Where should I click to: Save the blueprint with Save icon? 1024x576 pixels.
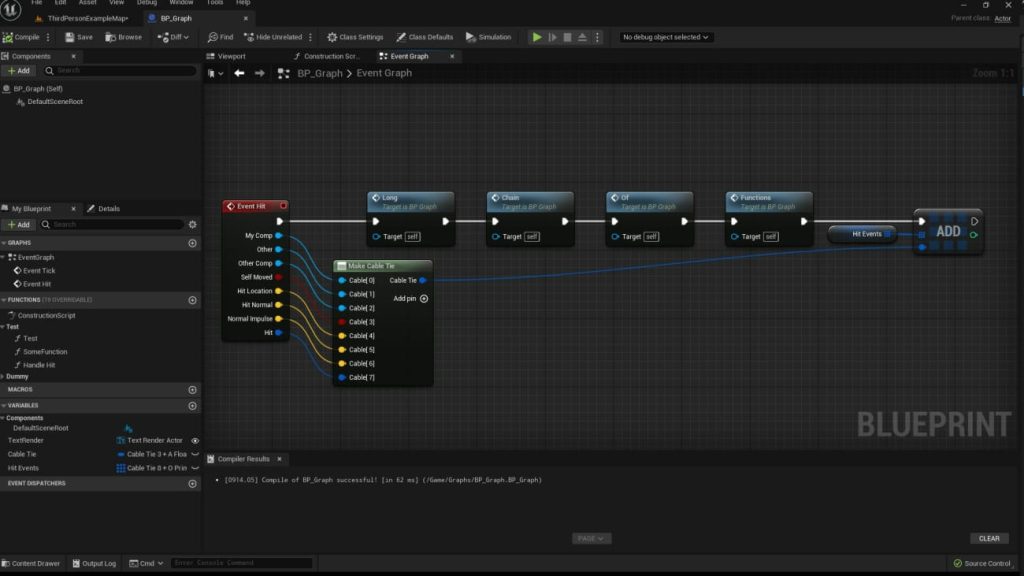70,37
